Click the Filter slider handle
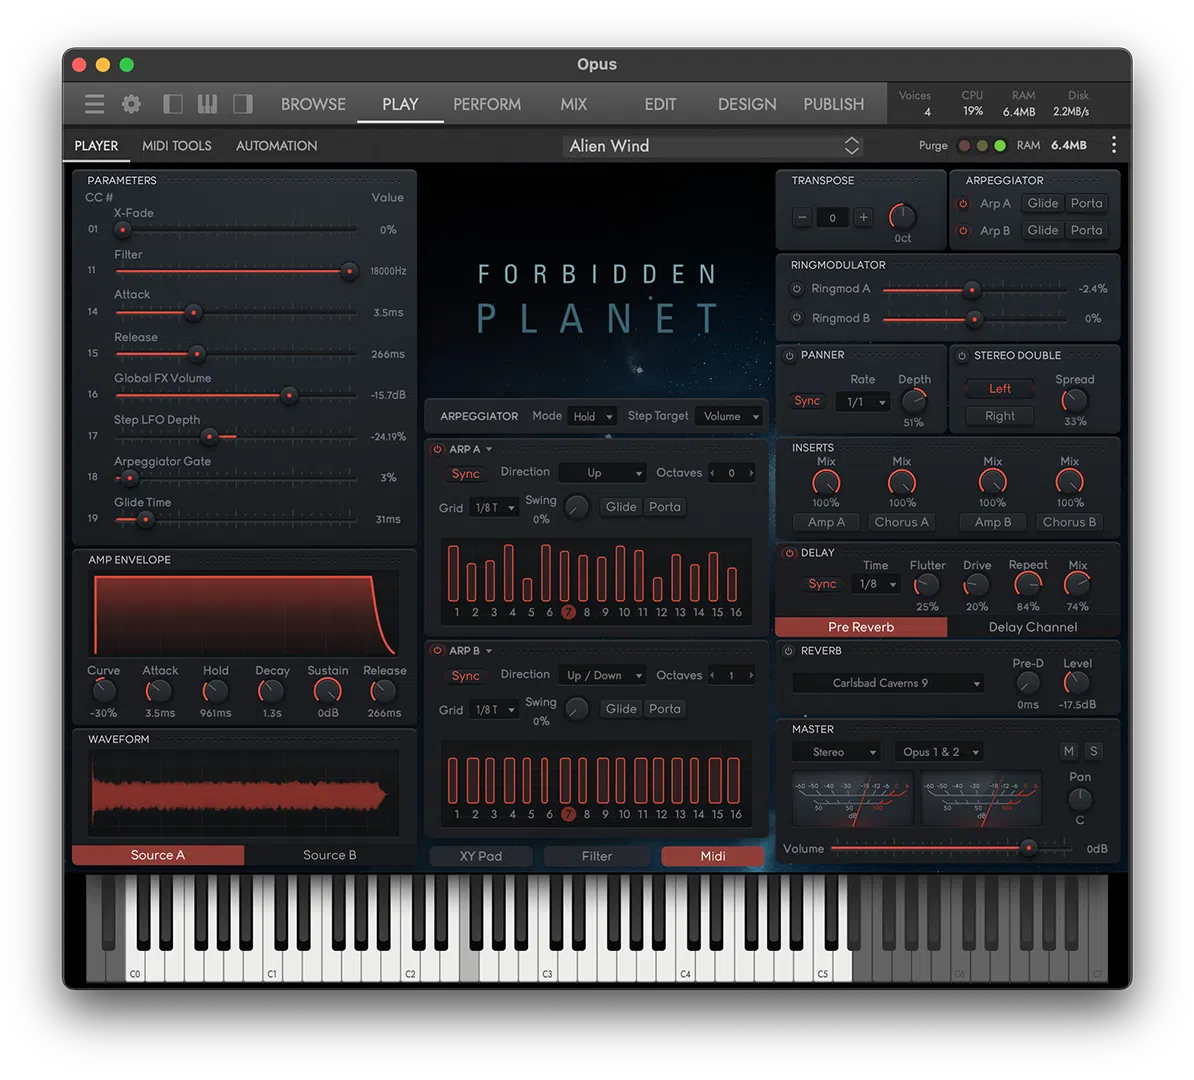Viewport: 1194px width, 1080px height. point(349,271)
